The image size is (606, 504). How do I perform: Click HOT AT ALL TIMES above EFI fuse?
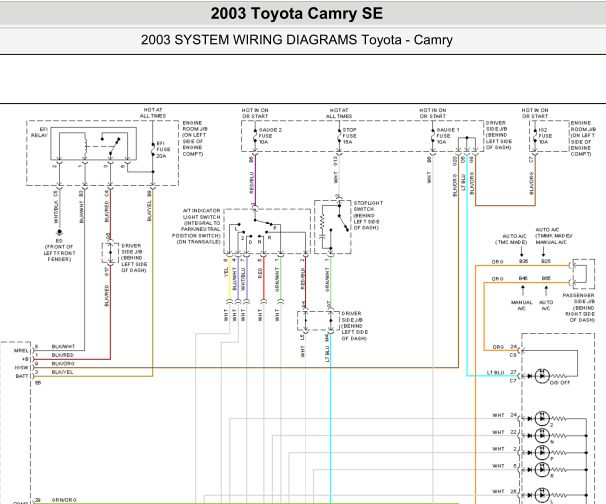click(x=153, y=113)
